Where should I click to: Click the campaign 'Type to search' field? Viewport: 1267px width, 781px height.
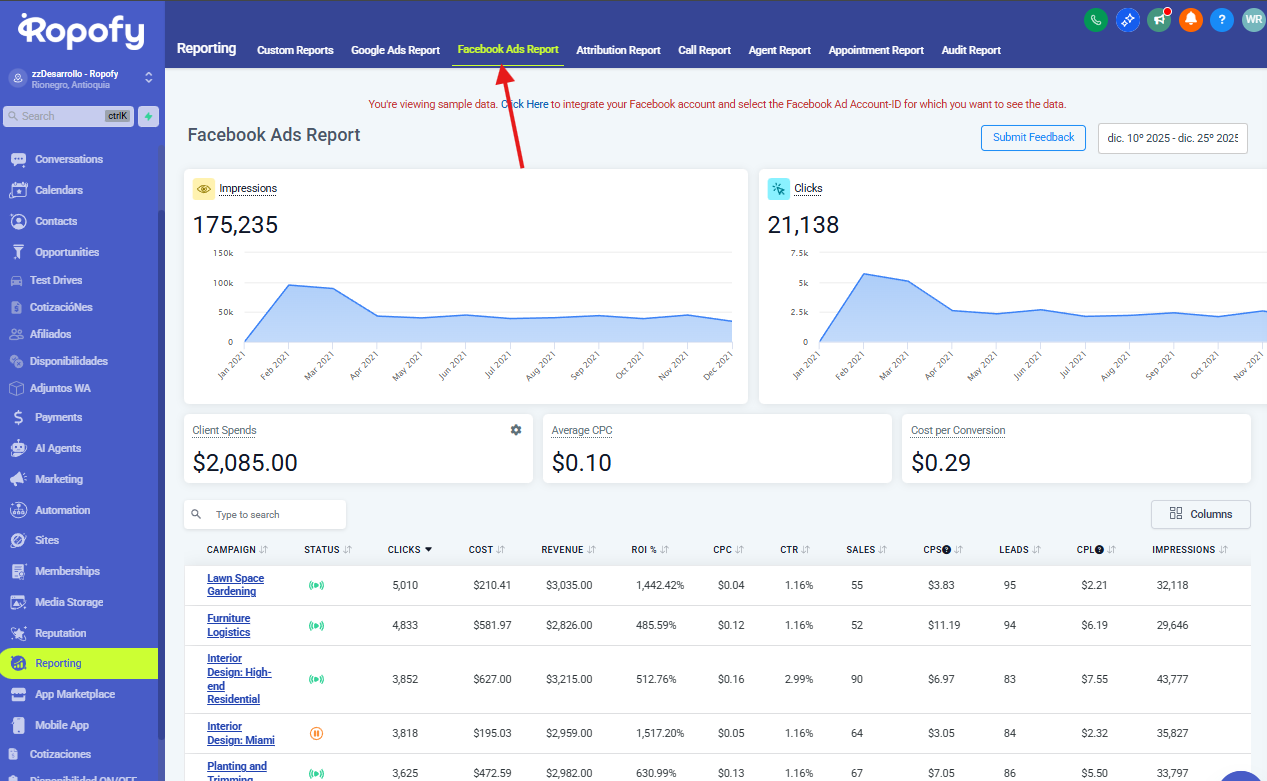click(x=275, y=515)
